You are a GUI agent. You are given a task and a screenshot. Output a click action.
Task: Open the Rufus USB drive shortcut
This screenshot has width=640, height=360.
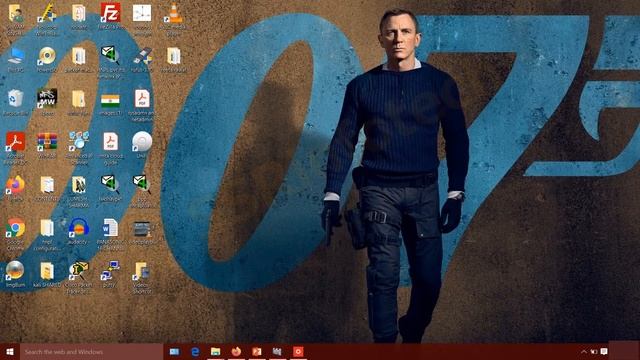pyautogui.click(x=142, y=60)
